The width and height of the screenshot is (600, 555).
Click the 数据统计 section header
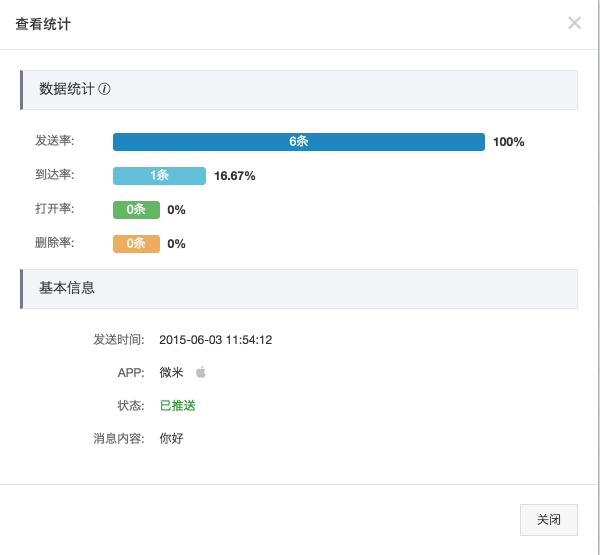click(67, 89)
